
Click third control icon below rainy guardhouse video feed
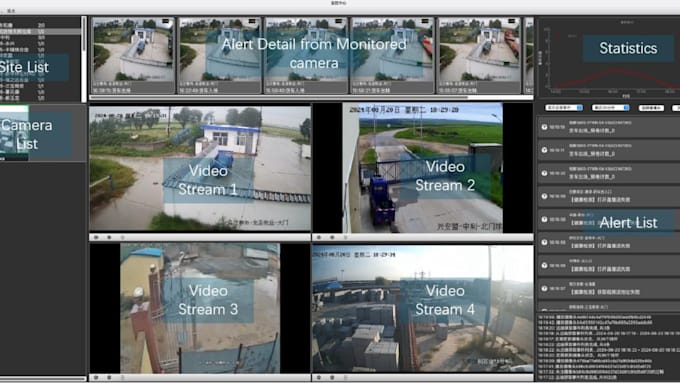(122, 237)
